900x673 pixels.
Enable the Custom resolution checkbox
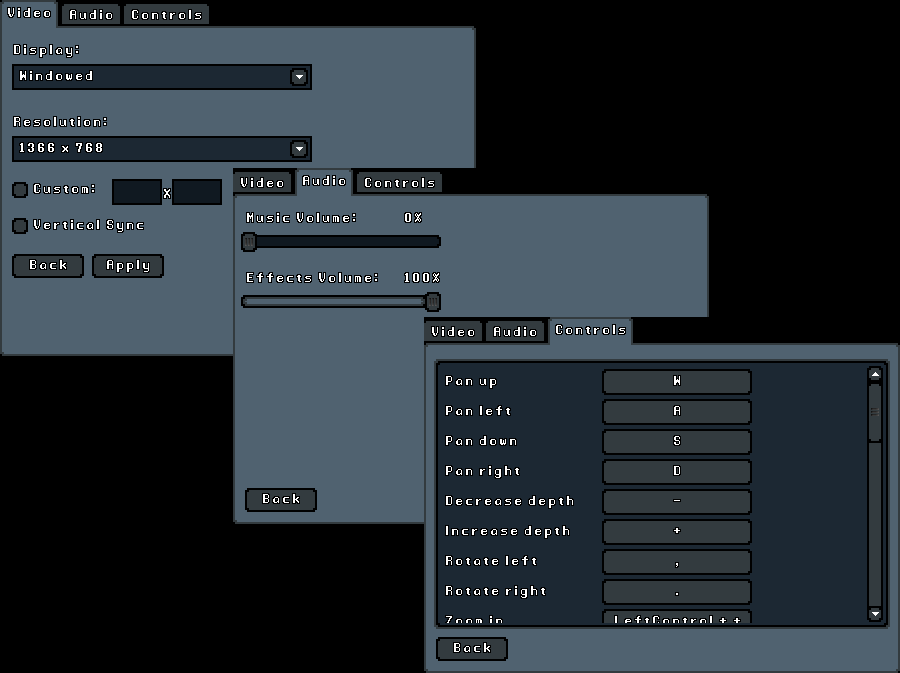[20, 190]
